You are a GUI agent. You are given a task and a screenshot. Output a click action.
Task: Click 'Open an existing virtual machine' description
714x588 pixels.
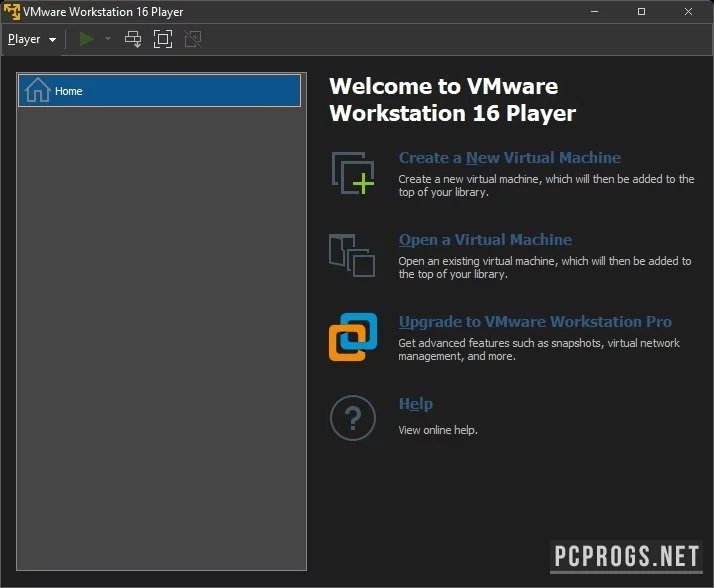pos(545,267)
